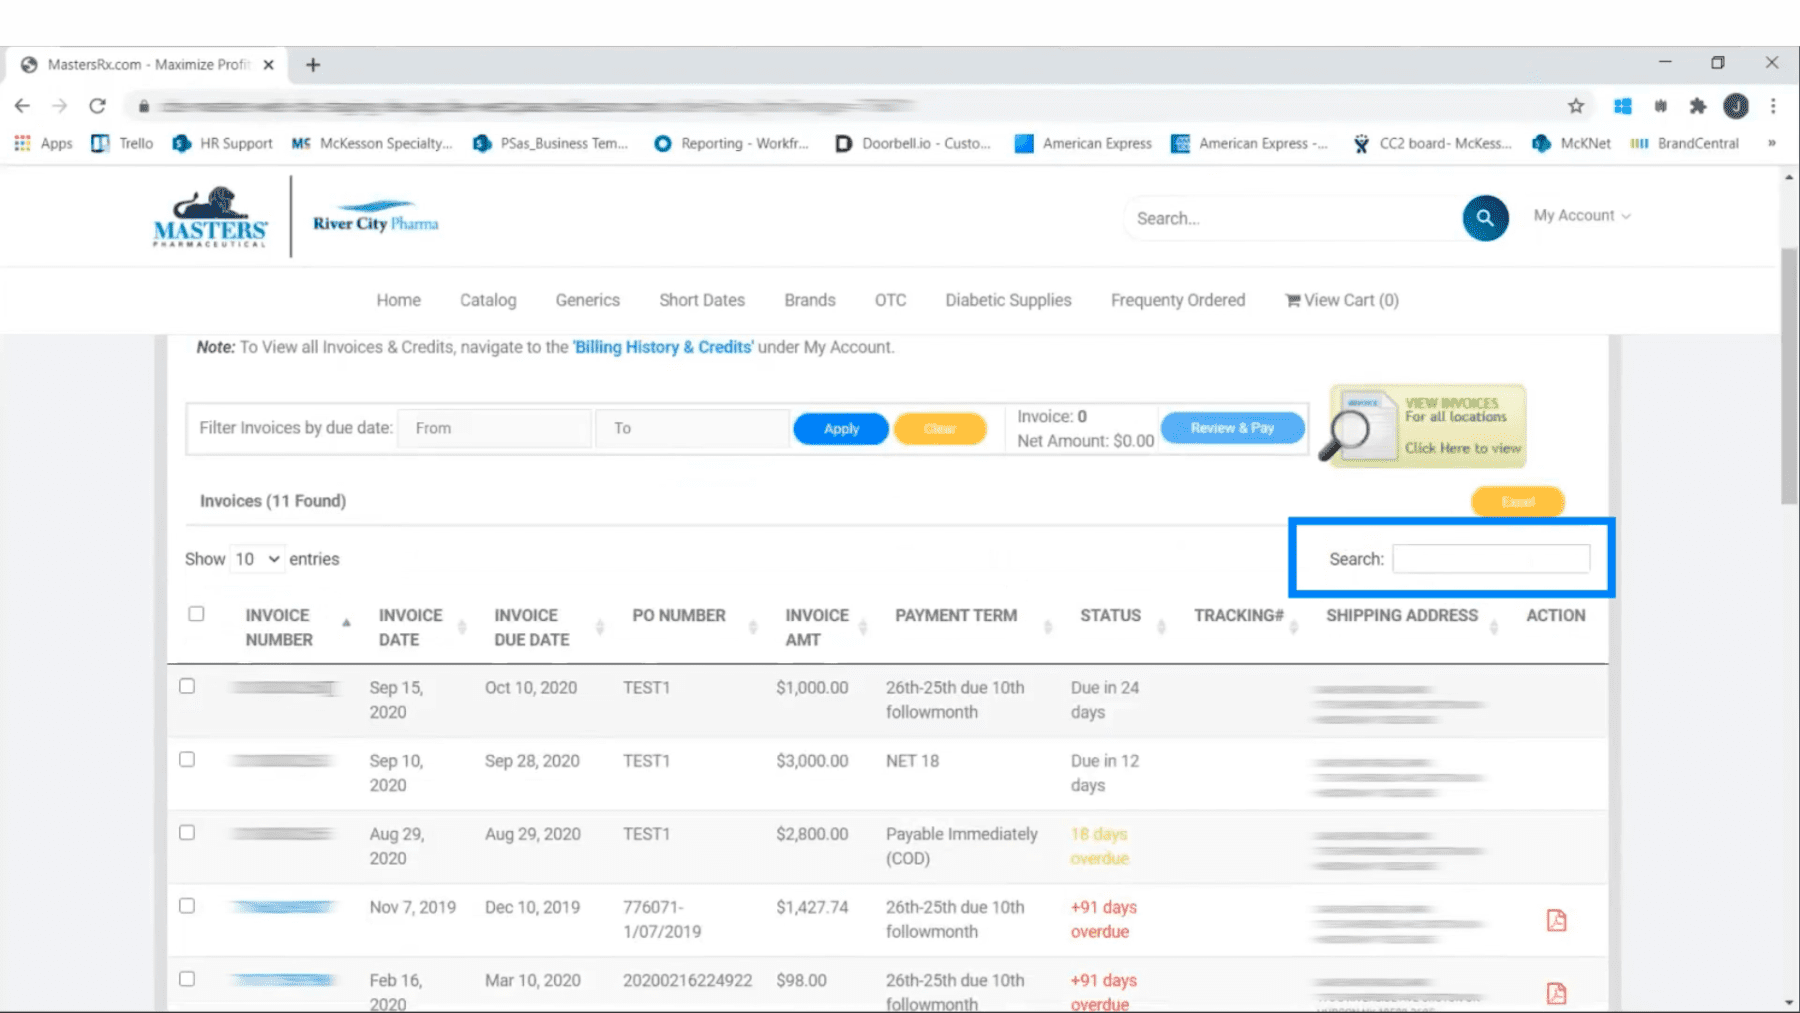Viewport: 1800px width, 1013px height.
Task: Open the Show entries count dropdown
Action: [x=256, y=559]
